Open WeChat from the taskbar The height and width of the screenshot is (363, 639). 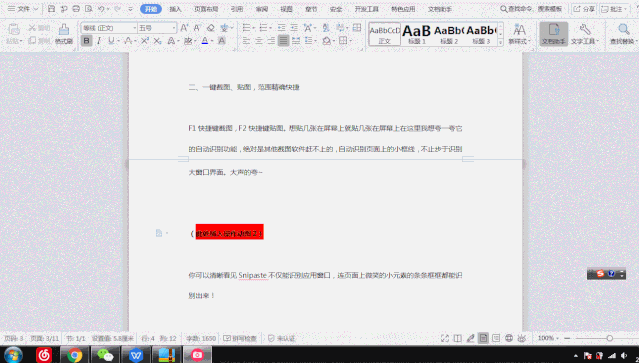pyautogui.click(x=105, y=355)
